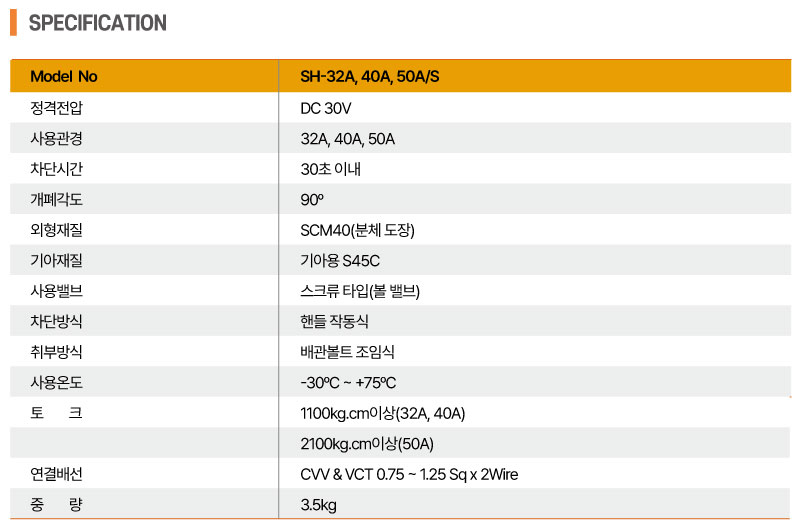The width and height of the screenshot is (800, 530).
Task: Select the "30초 이내" value cell
Action: point(331,169)
